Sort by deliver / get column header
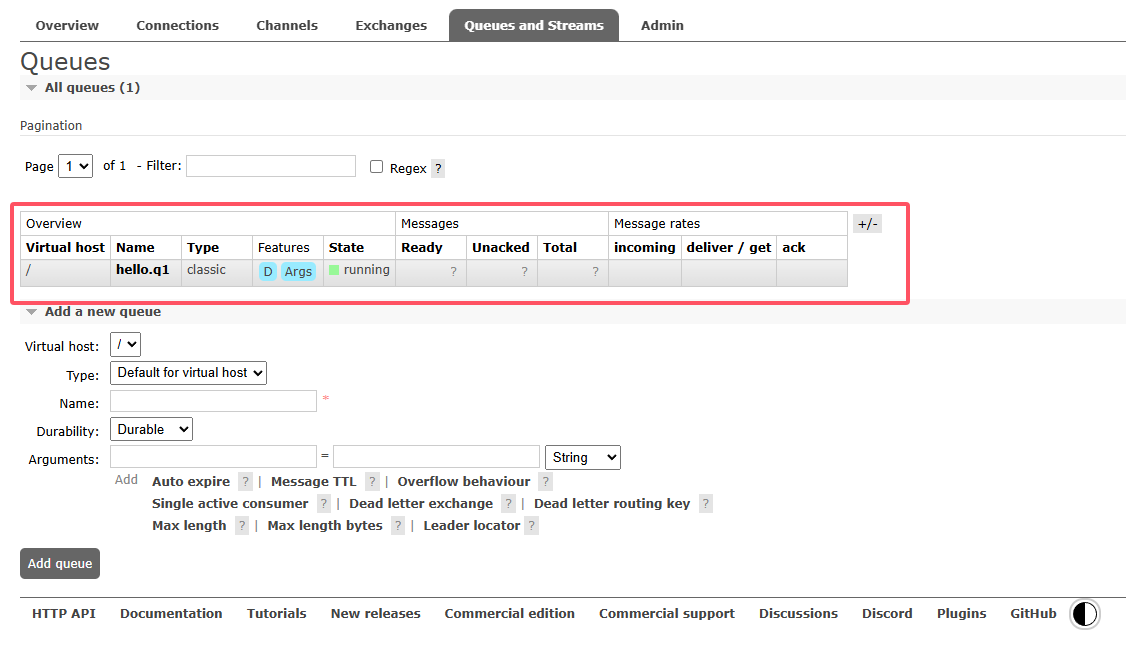The image size is (1126, 646). pyautogui.click(x=729, y=248)
